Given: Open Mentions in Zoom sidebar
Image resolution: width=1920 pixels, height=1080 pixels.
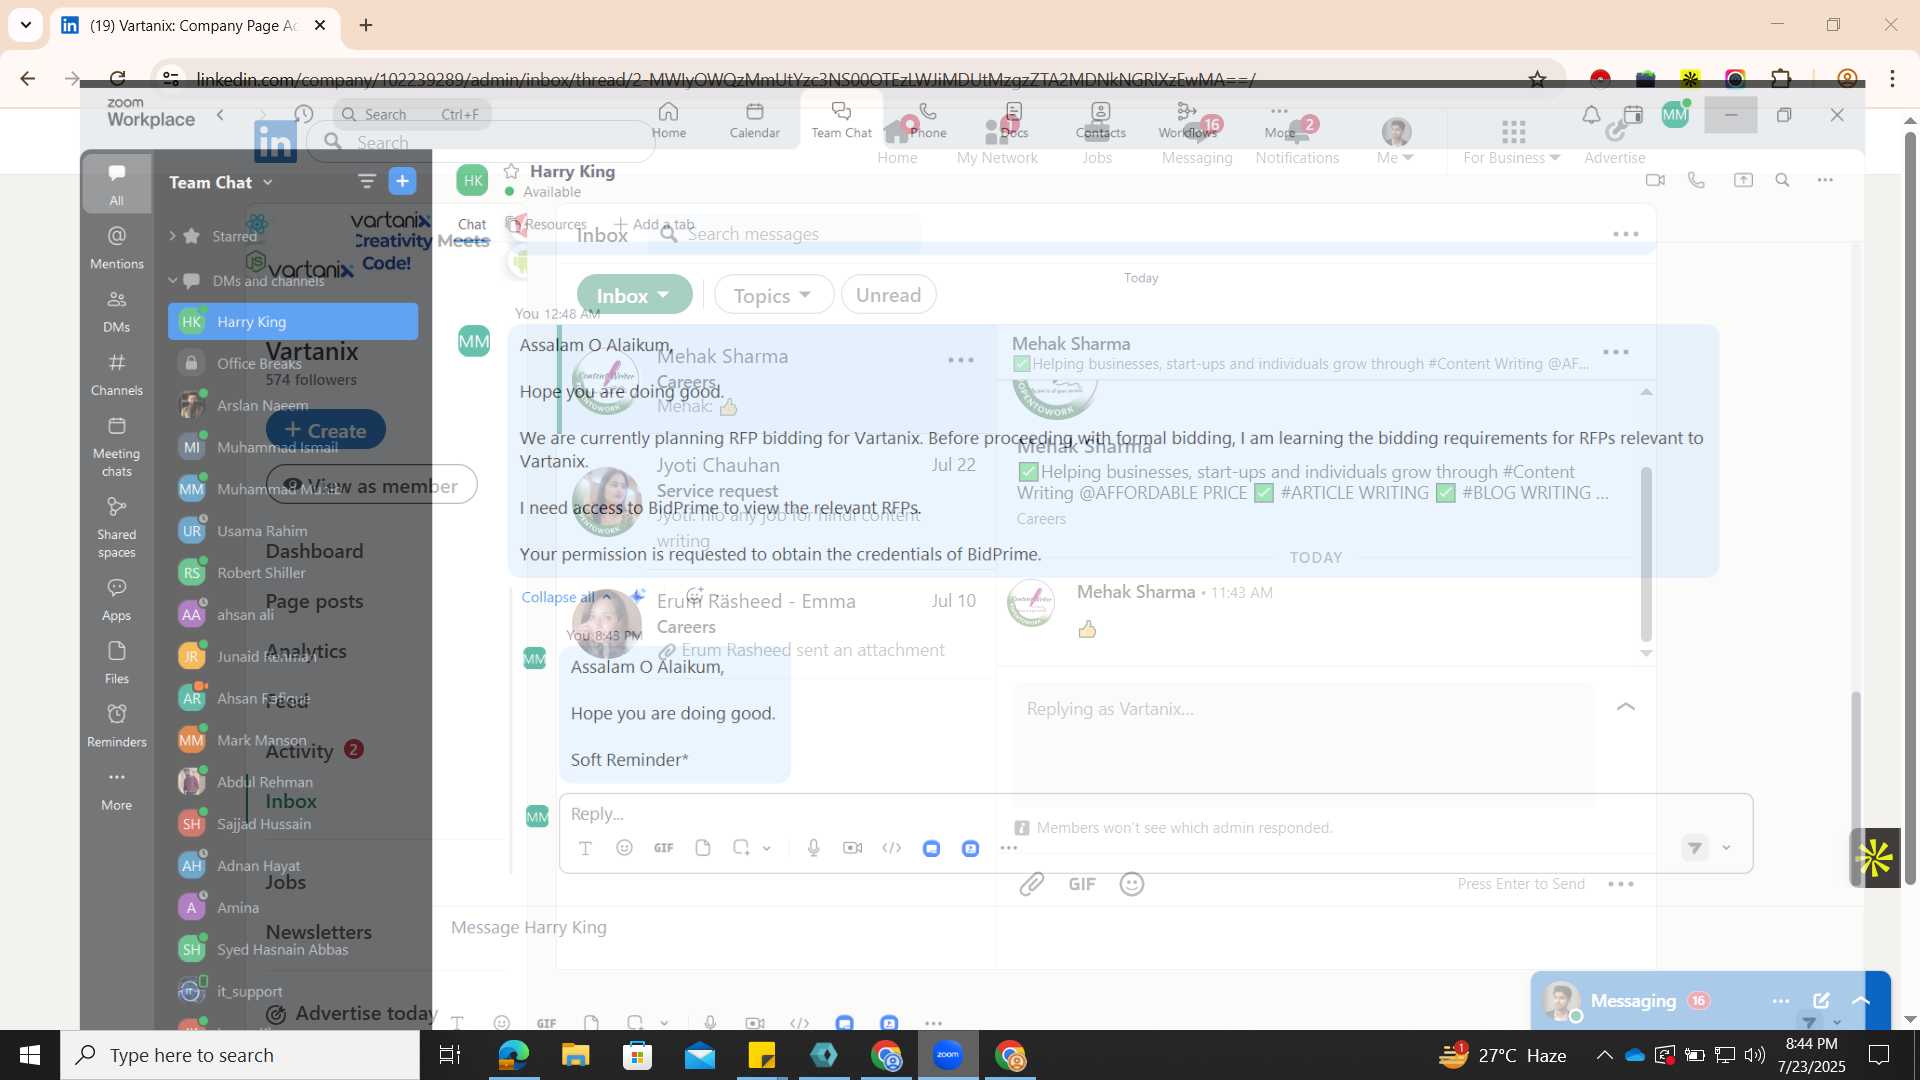Looking at the screenshot, I should tap(117, 247).
